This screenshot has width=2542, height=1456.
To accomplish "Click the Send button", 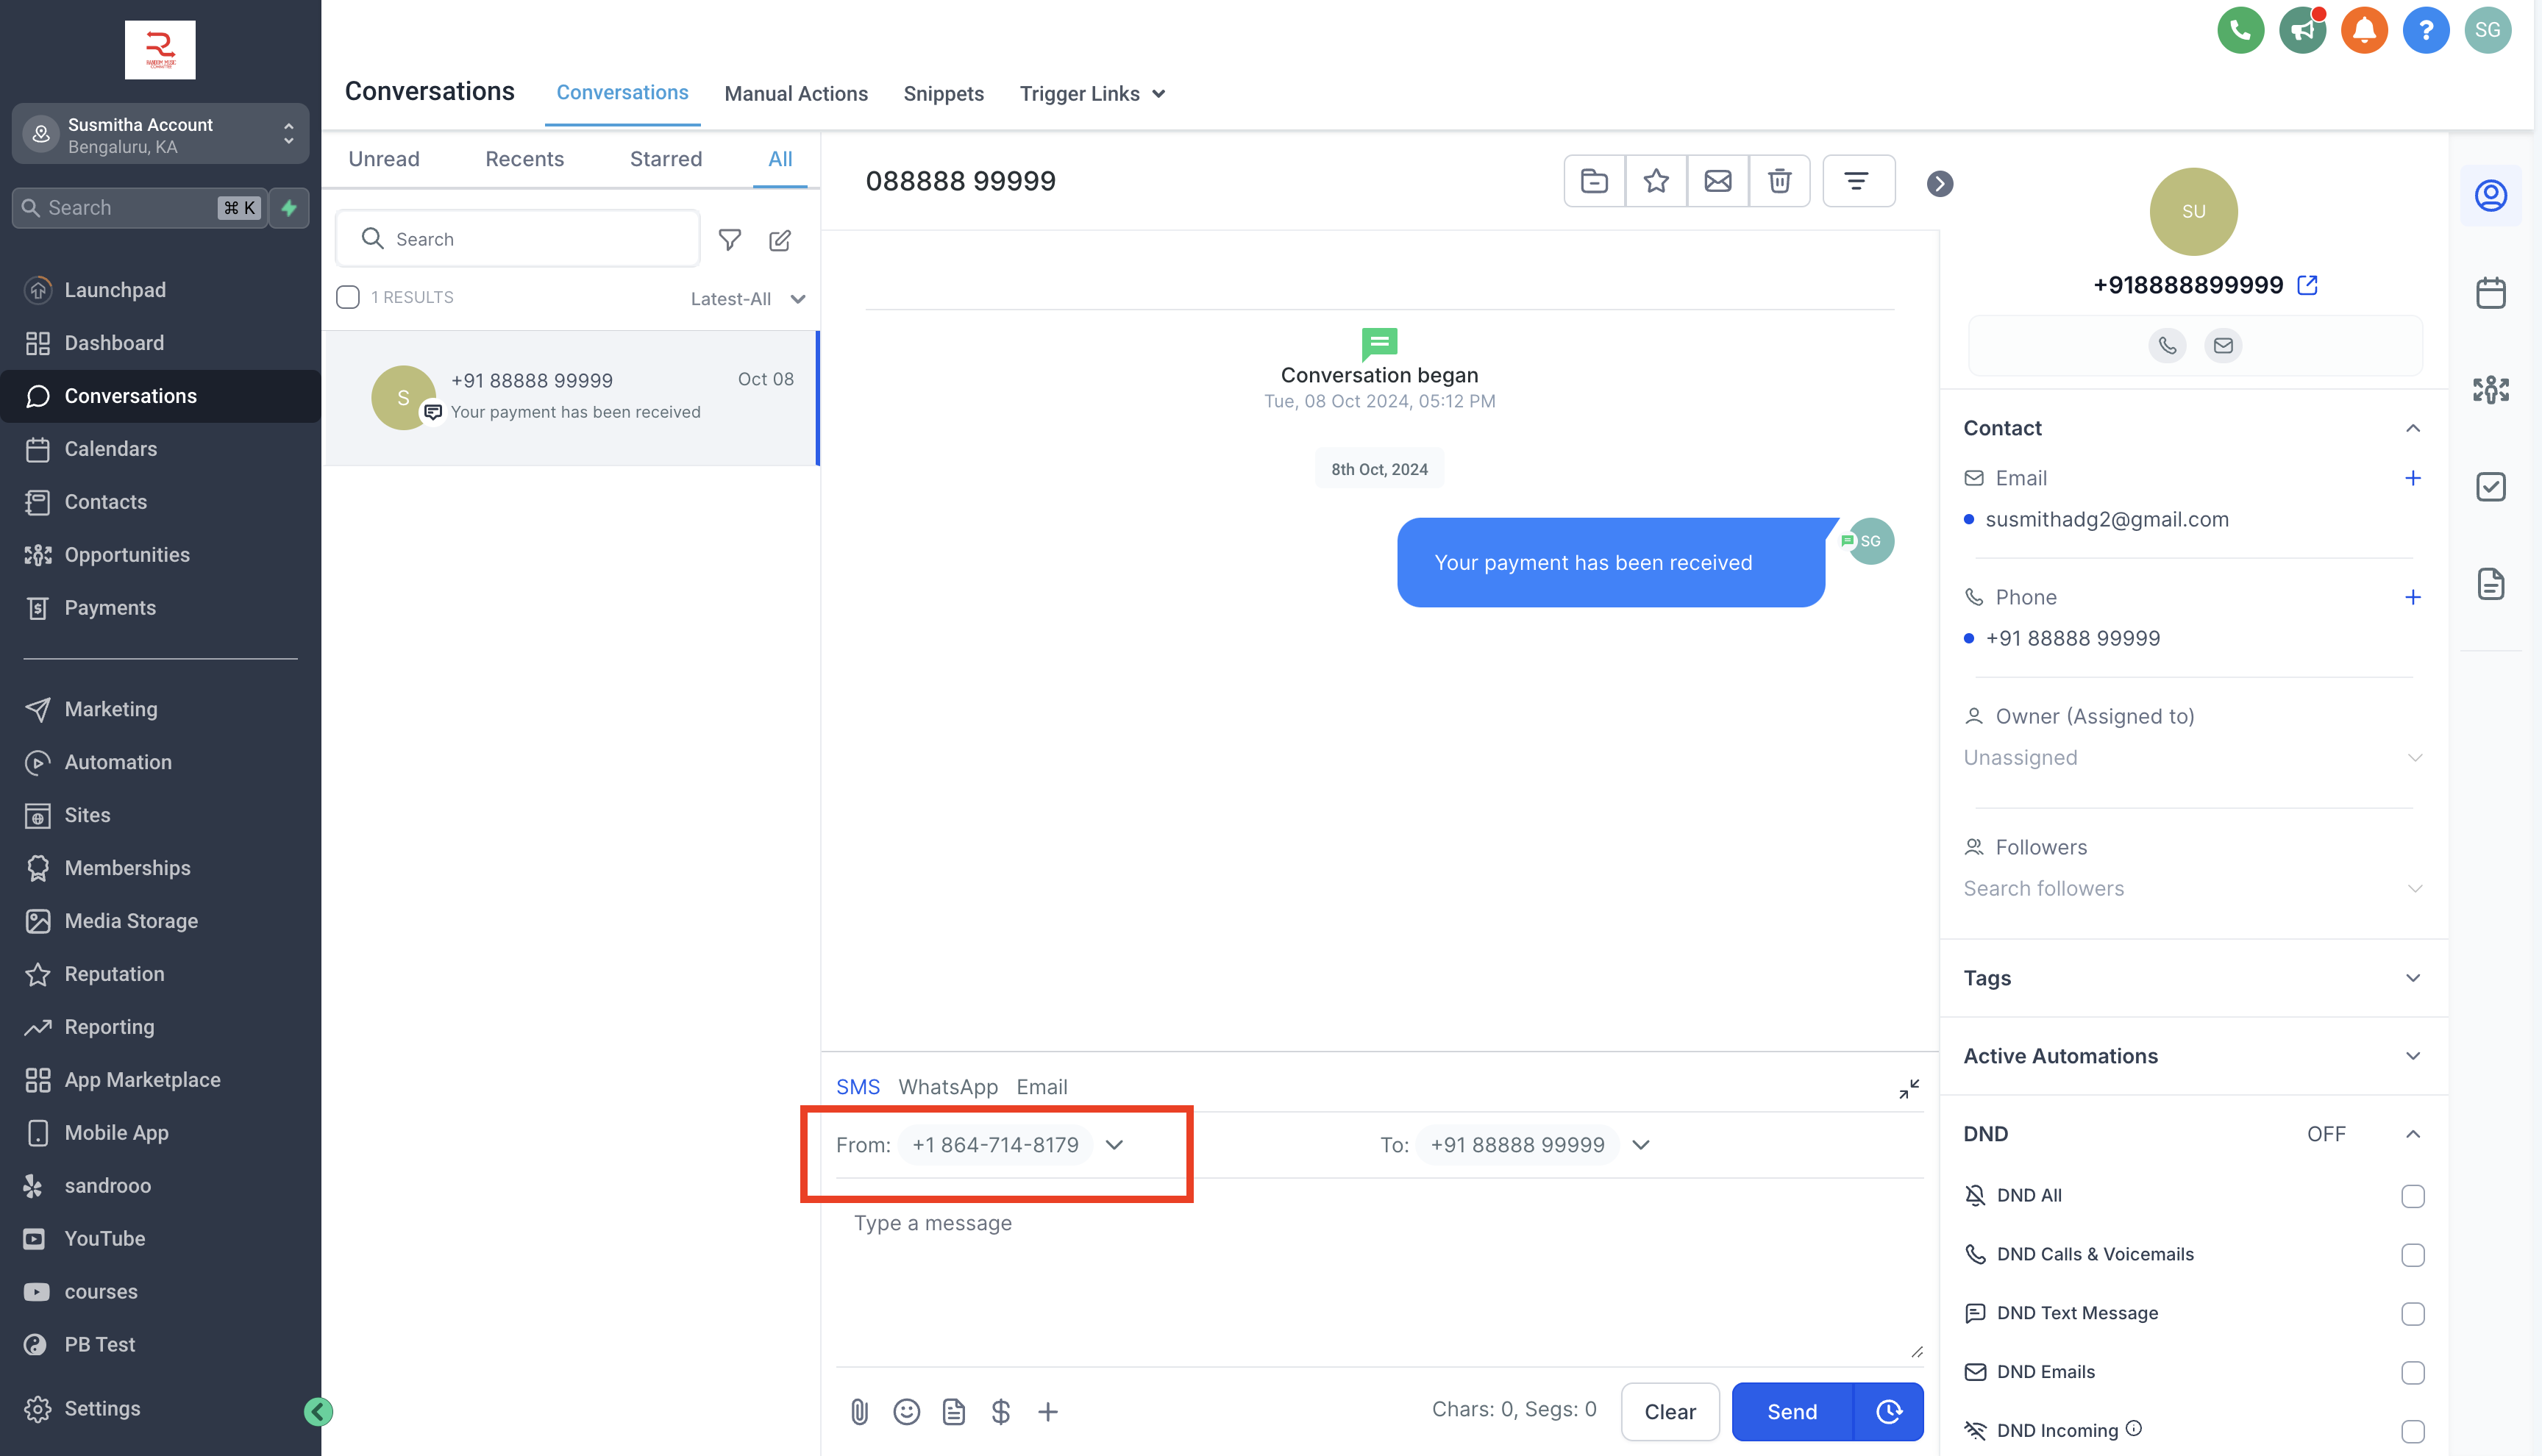I will point(1791,1411).
